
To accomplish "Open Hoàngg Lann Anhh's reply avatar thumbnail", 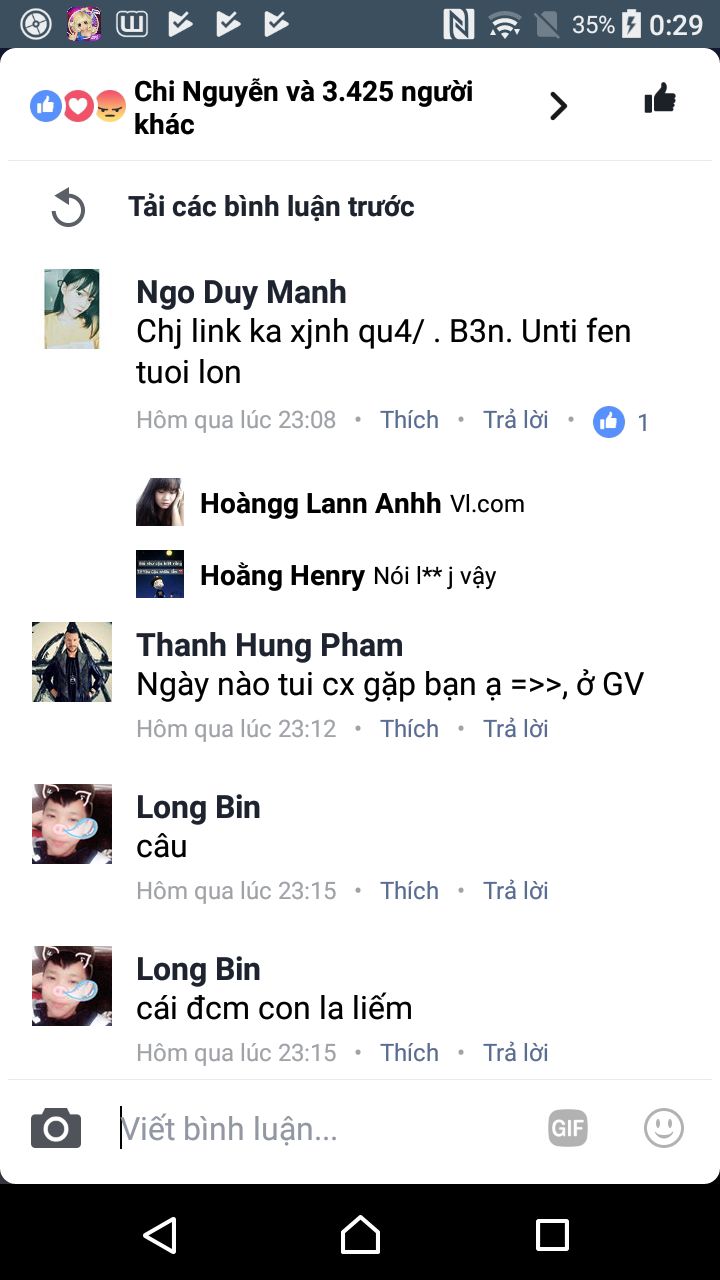I will tap(160, 502).
